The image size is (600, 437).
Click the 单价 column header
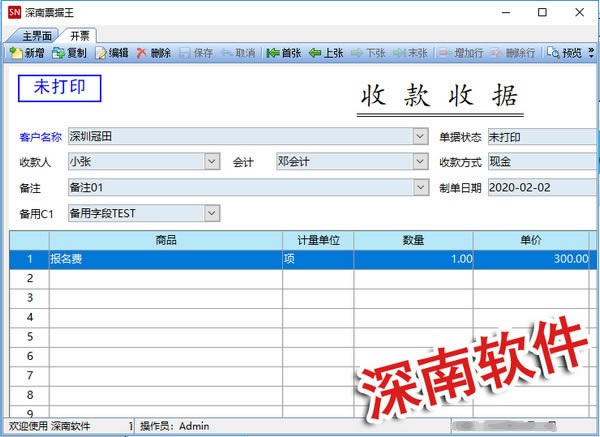pyautogui.click(x=531, y=240)
